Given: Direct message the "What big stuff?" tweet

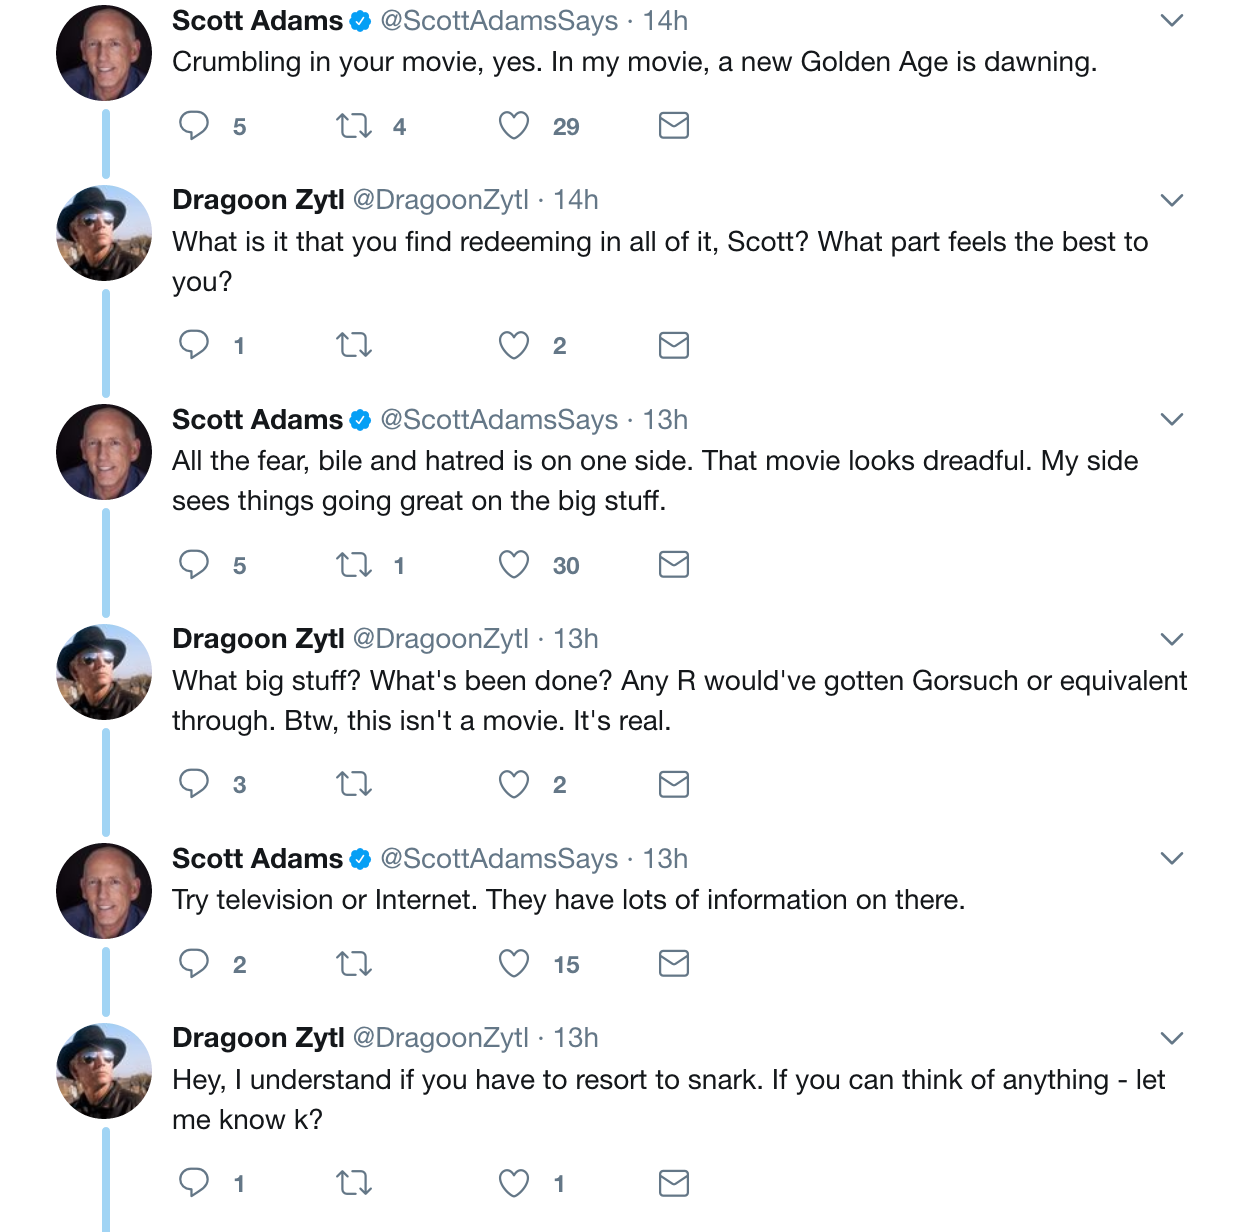Looking at the screenshot, I should [x=674, y=784].
